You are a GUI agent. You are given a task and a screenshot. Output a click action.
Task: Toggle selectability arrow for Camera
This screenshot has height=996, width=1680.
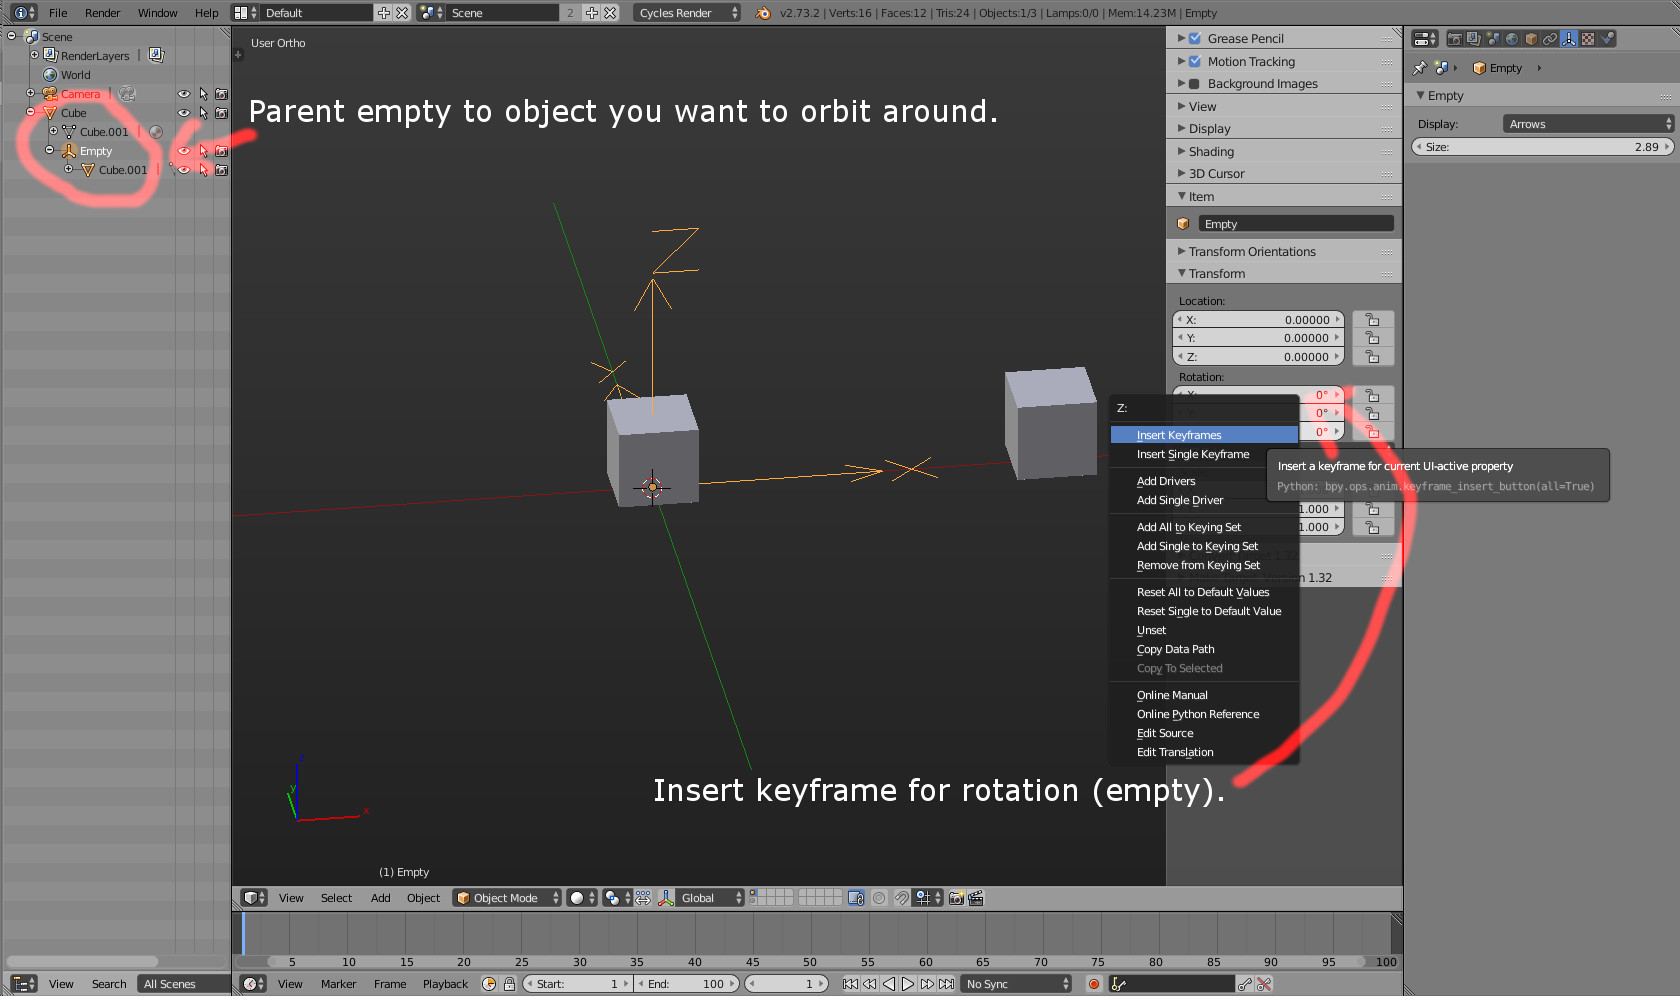[x=203, y=94]
